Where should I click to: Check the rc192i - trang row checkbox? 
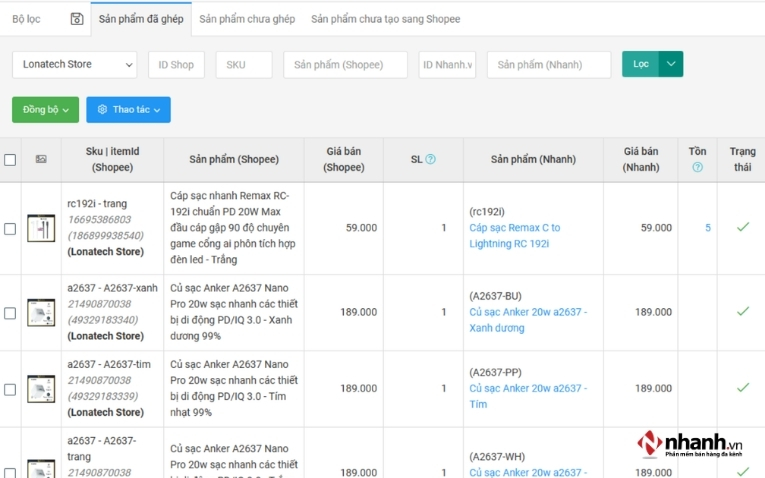[10, 229]
